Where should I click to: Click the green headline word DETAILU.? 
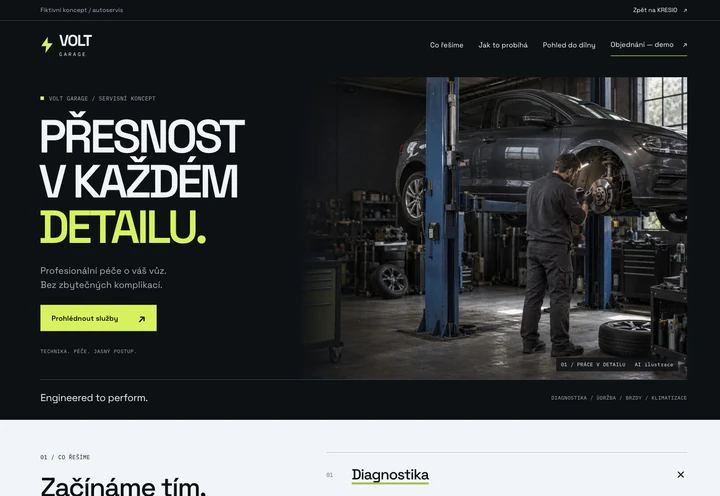point(123,227)
